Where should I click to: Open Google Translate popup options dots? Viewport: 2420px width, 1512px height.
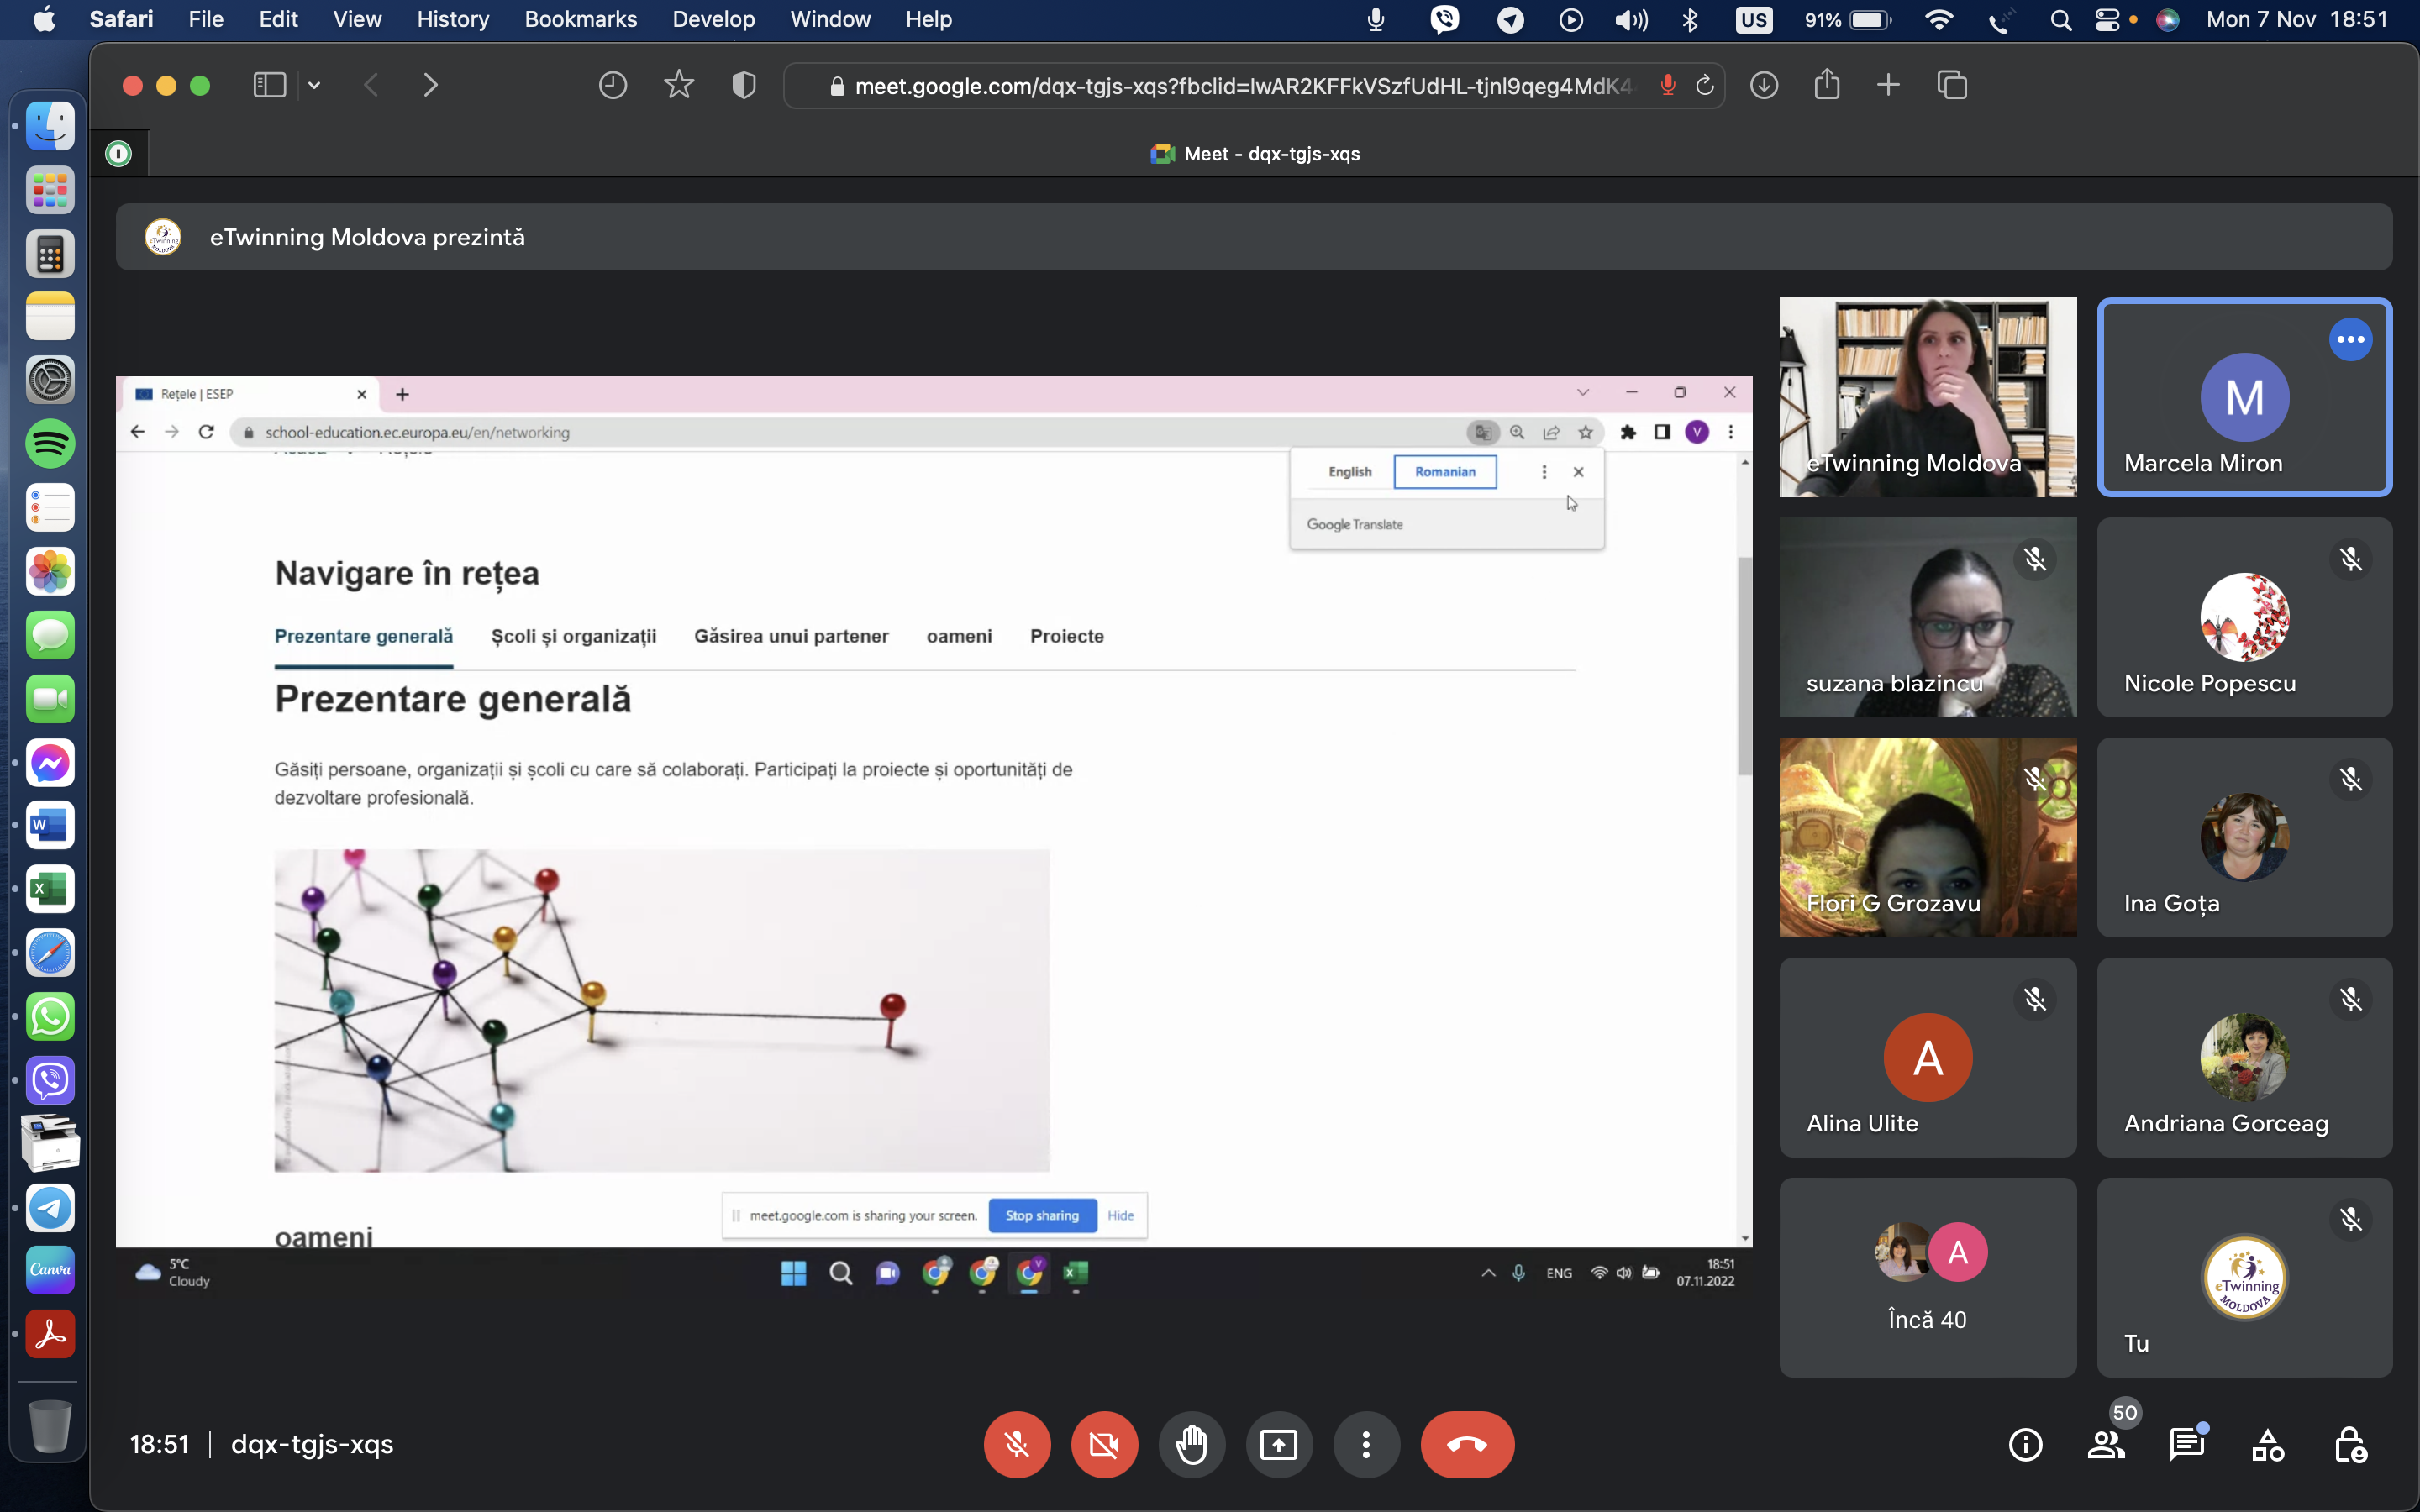pyautogui.click(x=1544, y=471)
